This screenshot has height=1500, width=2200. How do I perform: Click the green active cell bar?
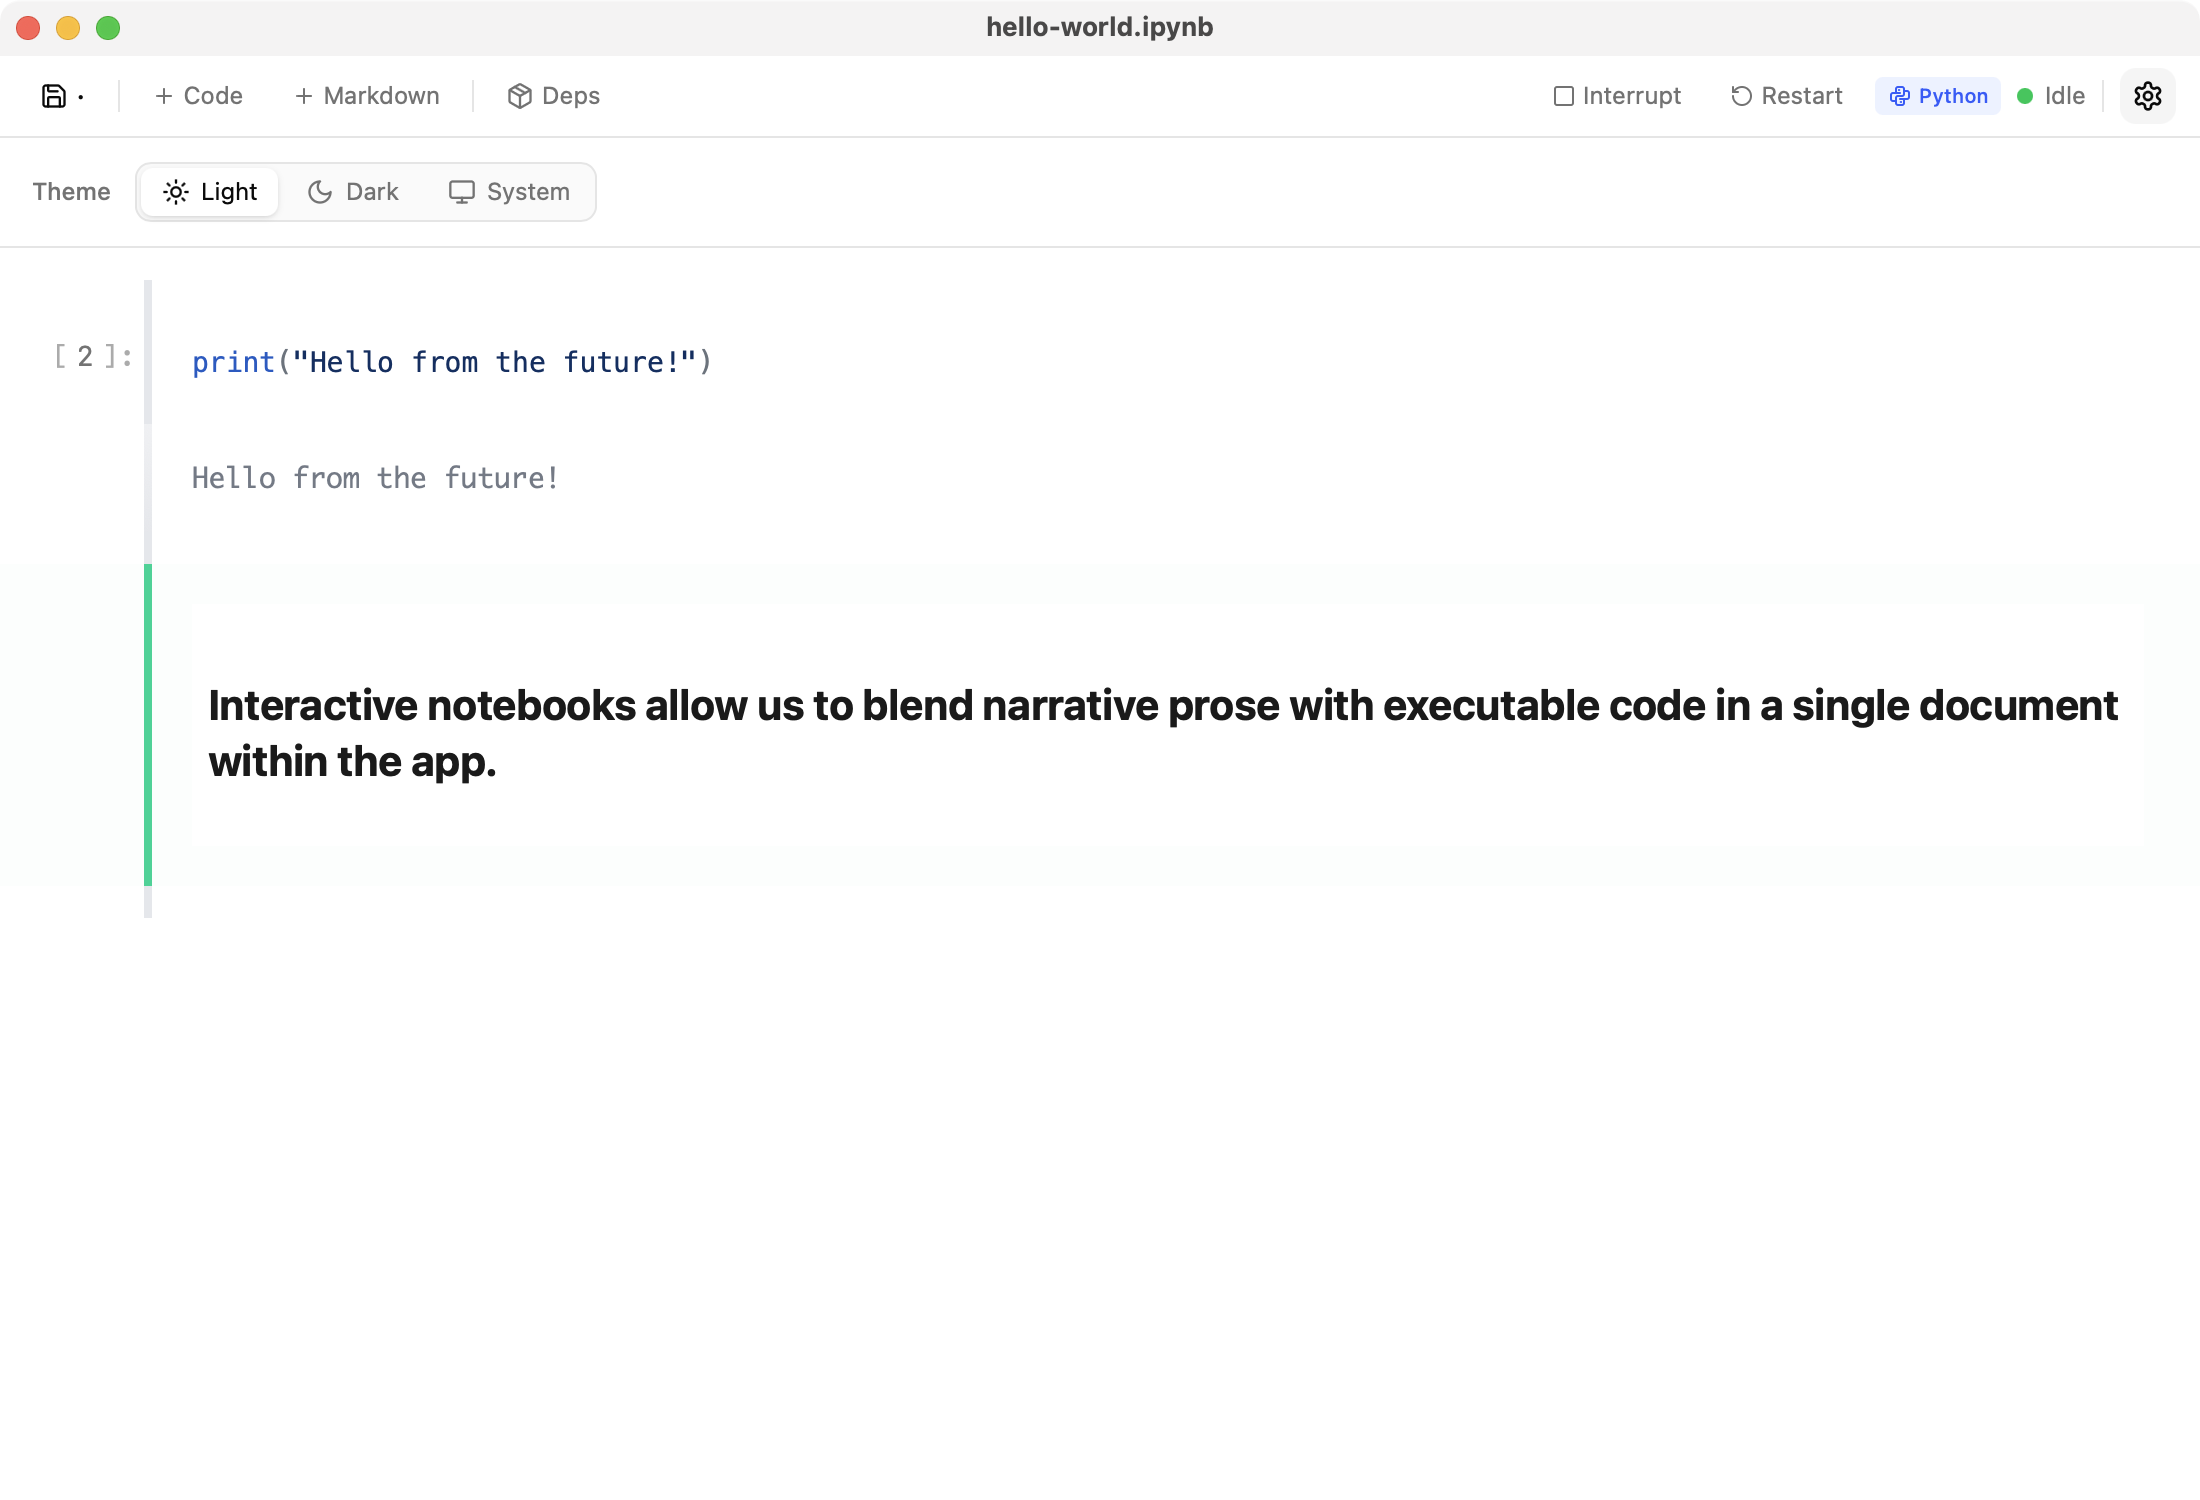click(148, 725)
